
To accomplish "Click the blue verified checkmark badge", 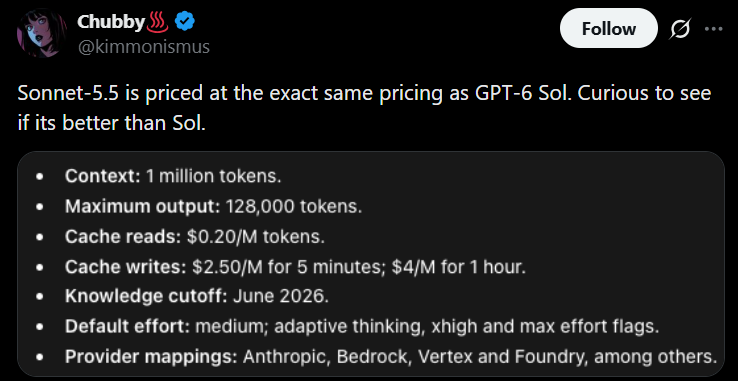I will tap(185, 22).
